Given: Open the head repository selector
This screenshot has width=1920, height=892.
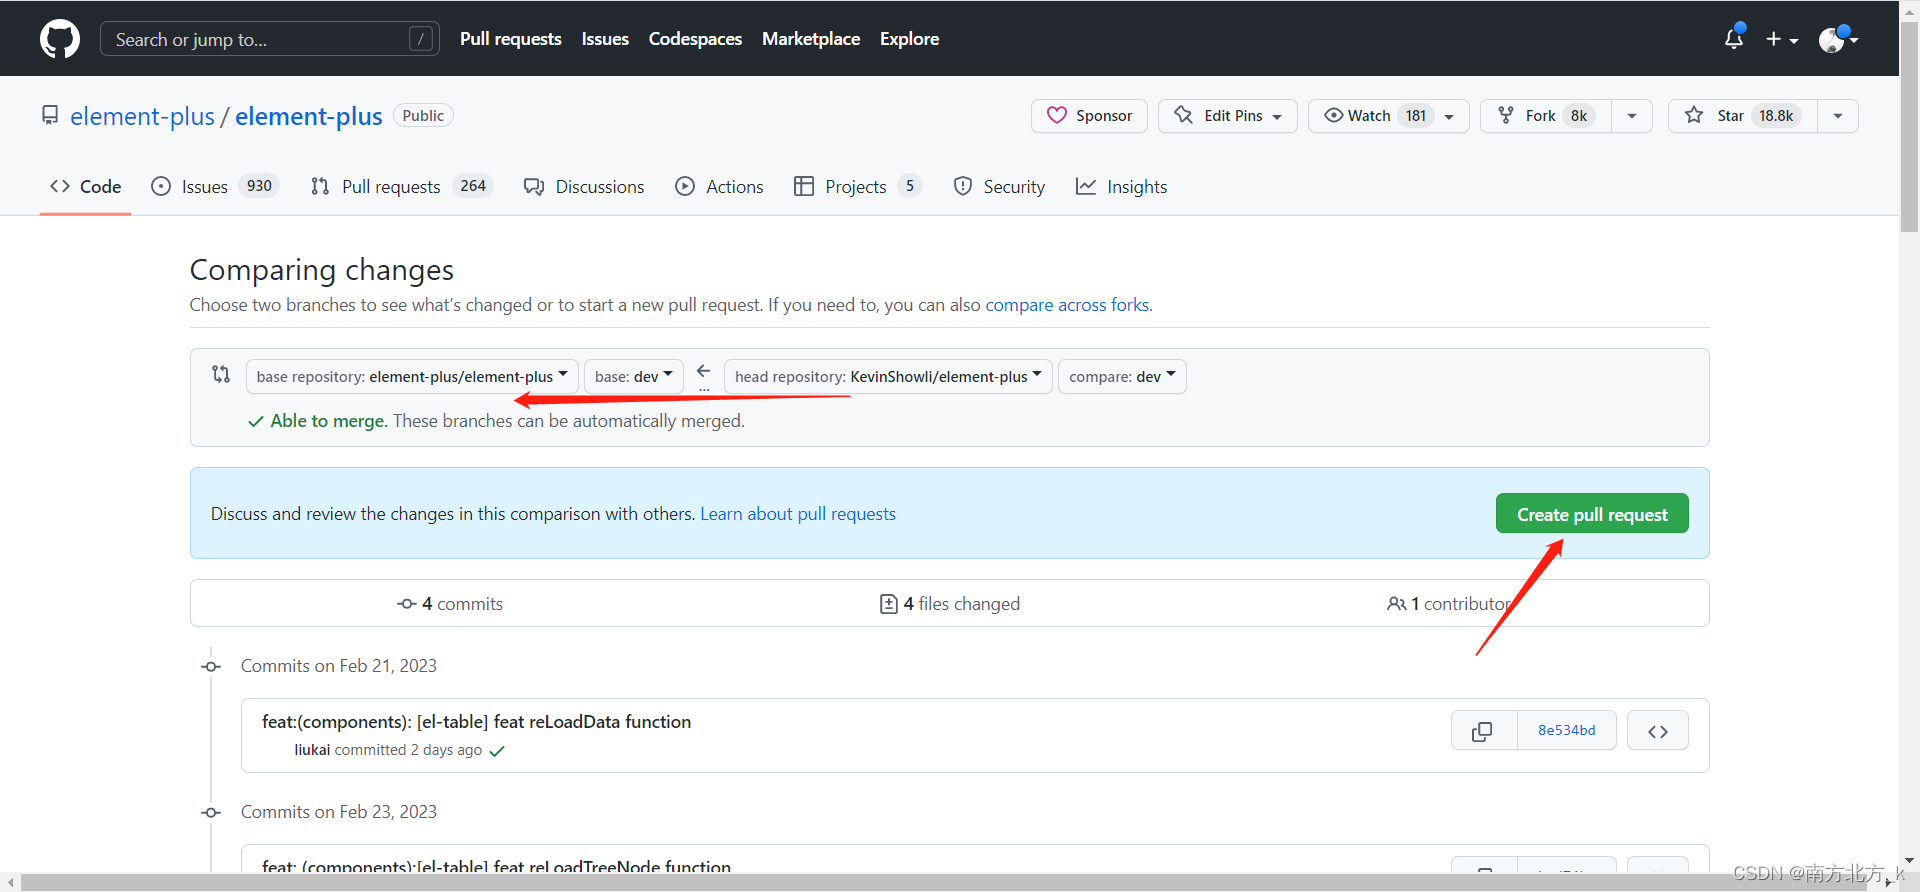Looking at the screenshot, I should [x=888, y=376].
